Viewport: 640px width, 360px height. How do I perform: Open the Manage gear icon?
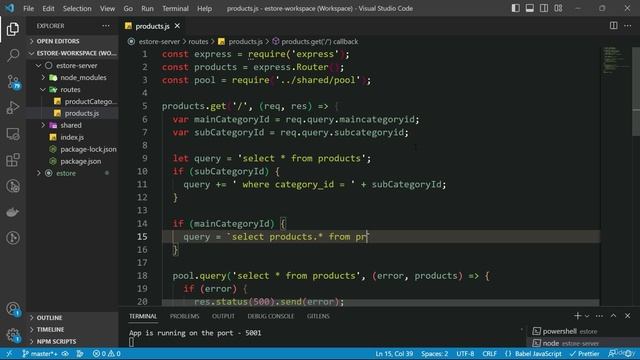pos(13,336)
